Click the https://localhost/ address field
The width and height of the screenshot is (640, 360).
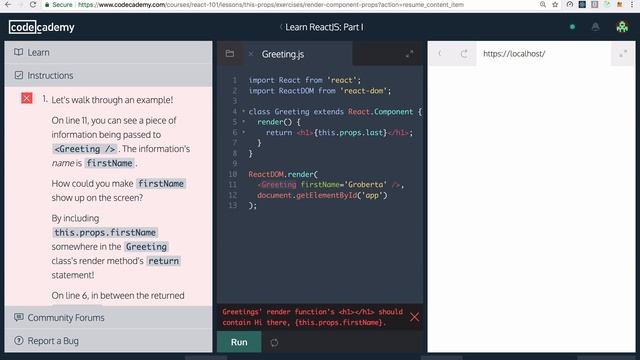pyautogui.click(x=543, y=53)
